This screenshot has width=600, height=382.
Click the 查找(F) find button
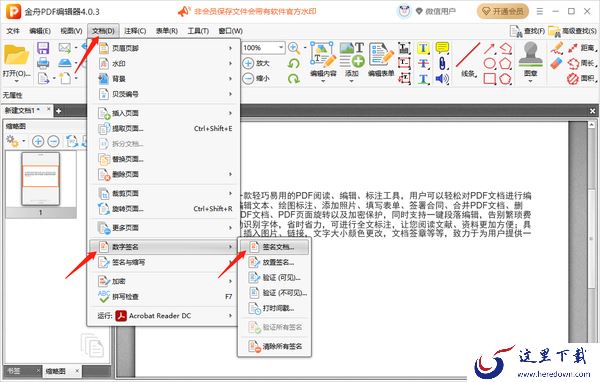(x=528, y=31)
